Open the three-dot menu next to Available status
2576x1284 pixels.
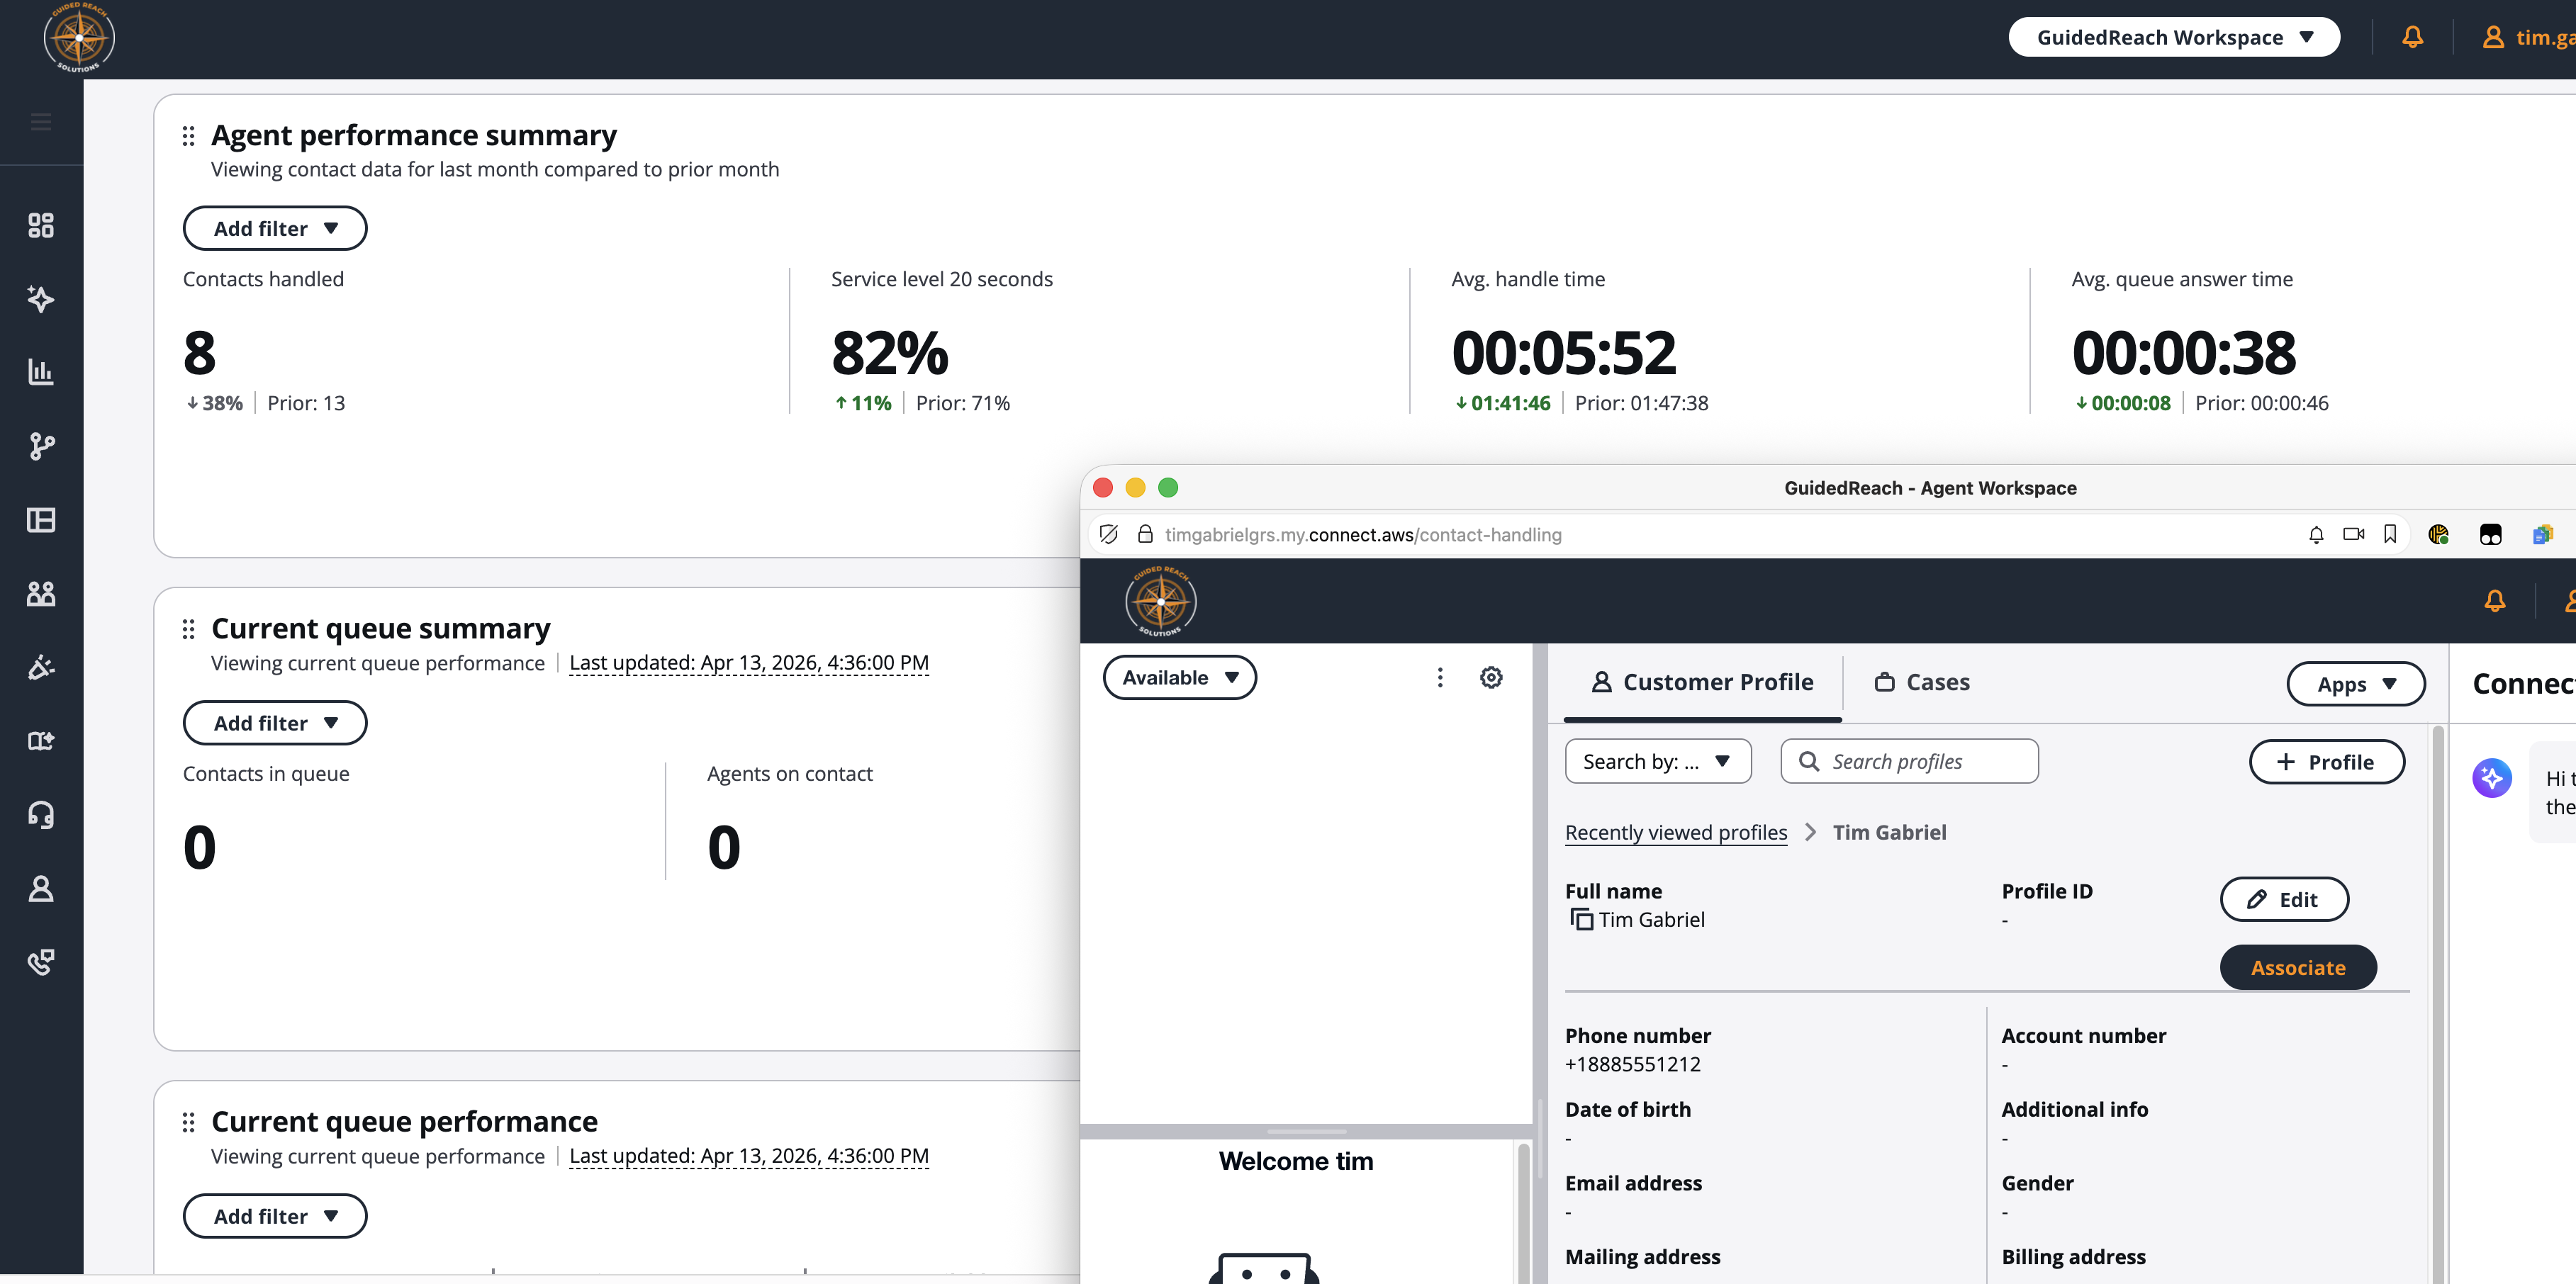coord(1440,677)
